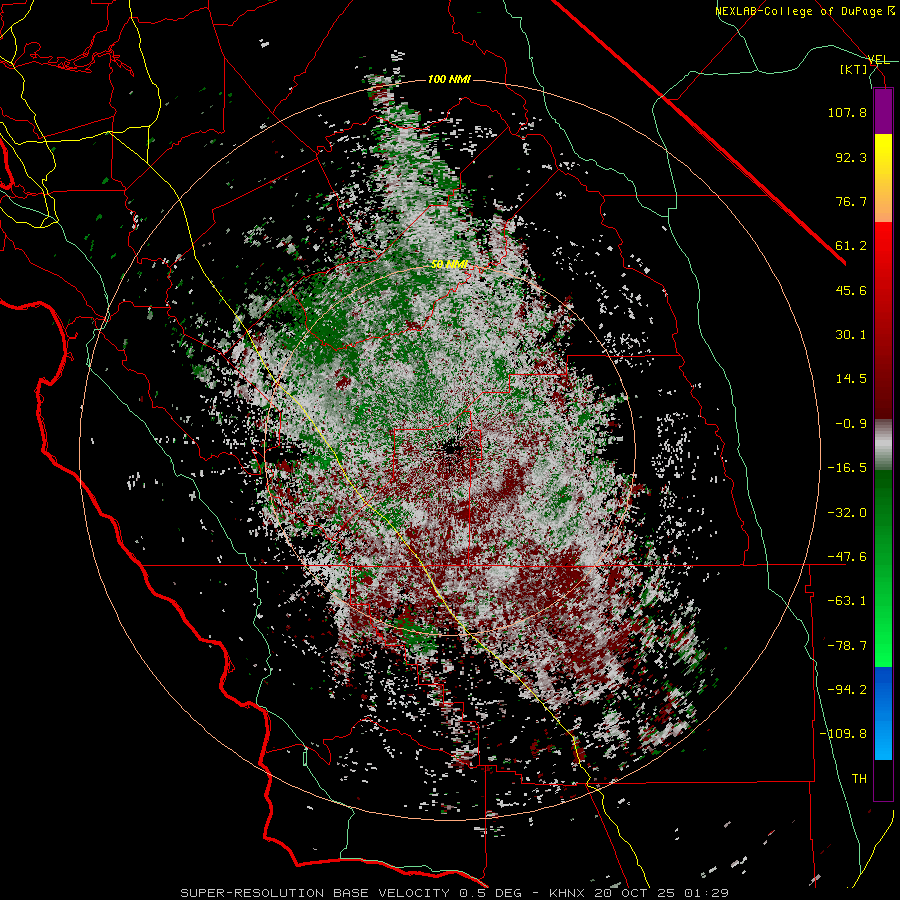Screen dimensions: 900x900
Task: Click the 50 NMI range ring label
Action: click(x=449, y=265)
